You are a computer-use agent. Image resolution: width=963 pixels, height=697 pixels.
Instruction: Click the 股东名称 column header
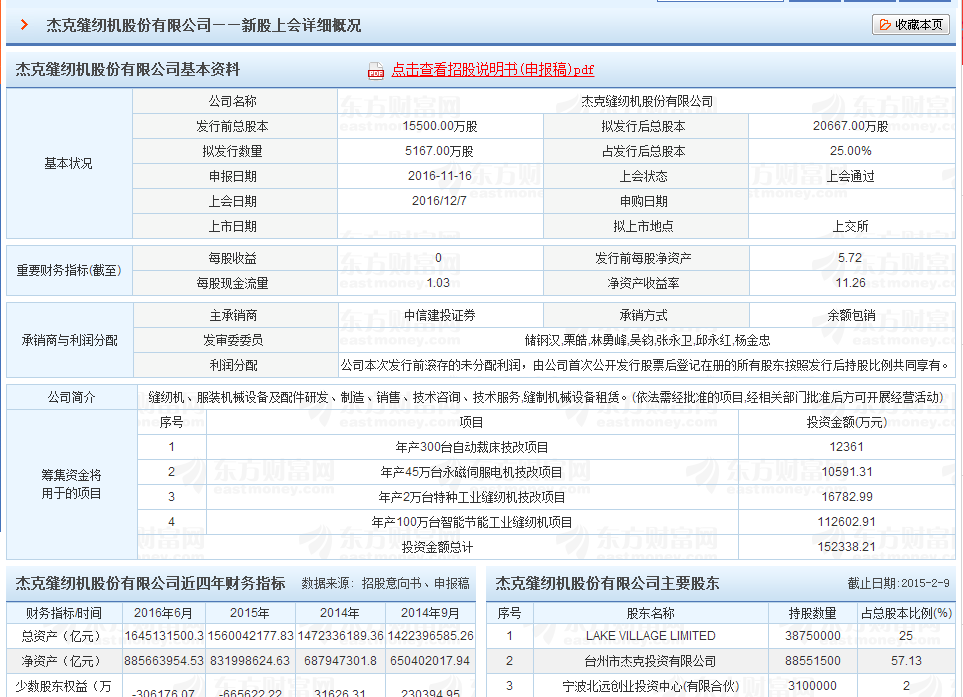tap(650, 613)
